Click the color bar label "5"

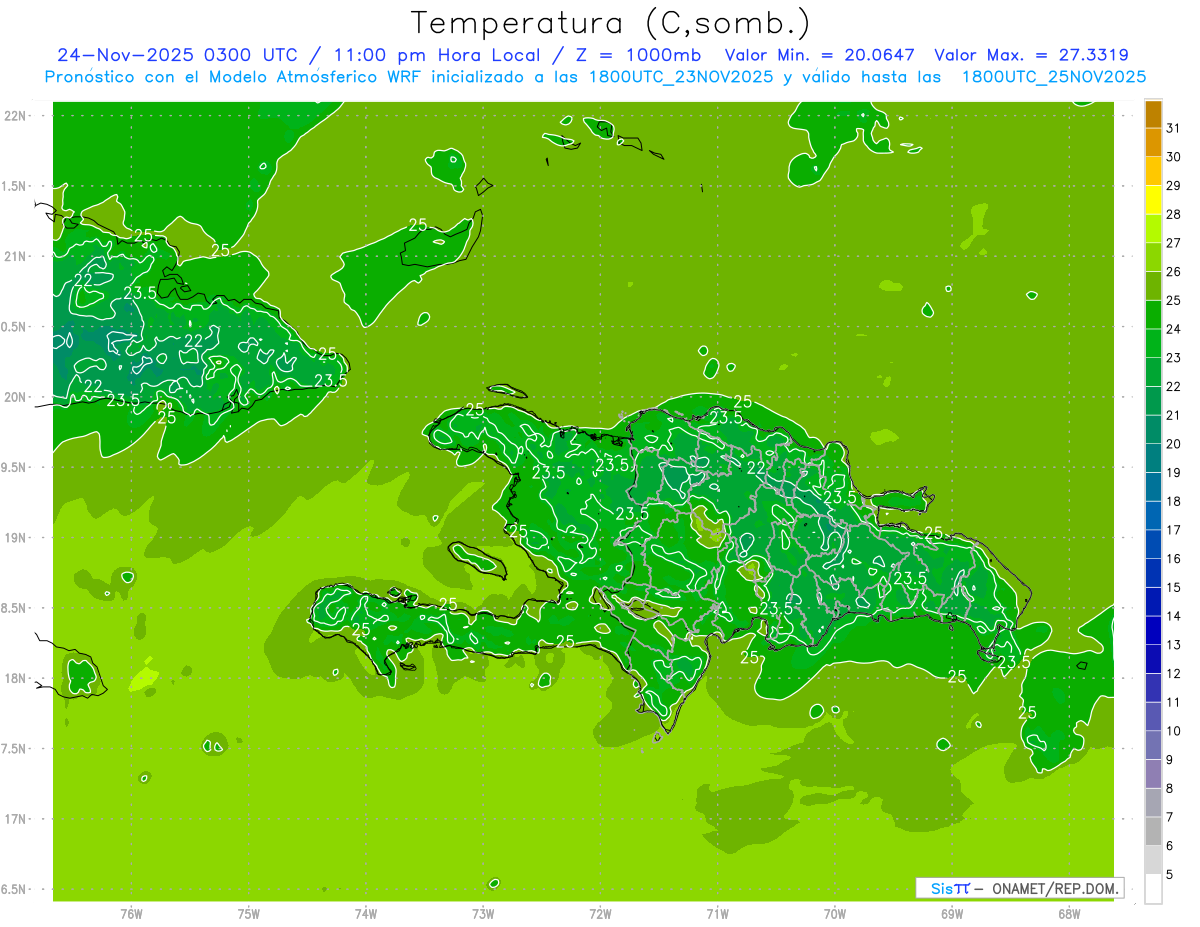pos(1169,875)
